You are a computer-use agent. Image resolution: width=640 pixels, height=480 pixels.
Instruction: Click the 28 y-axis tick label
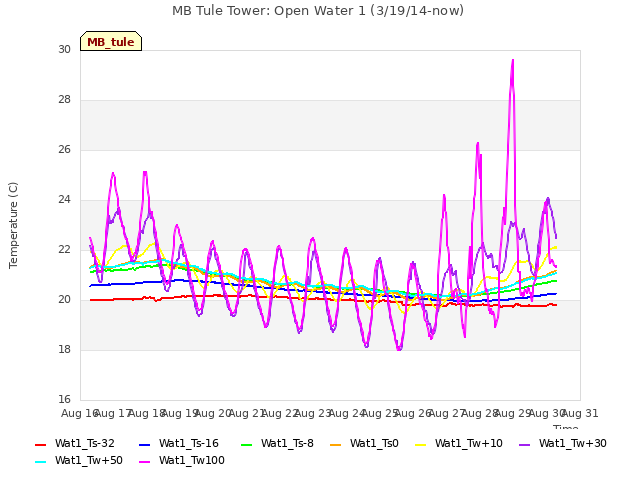pyautogui.click(x=64, y=100)
